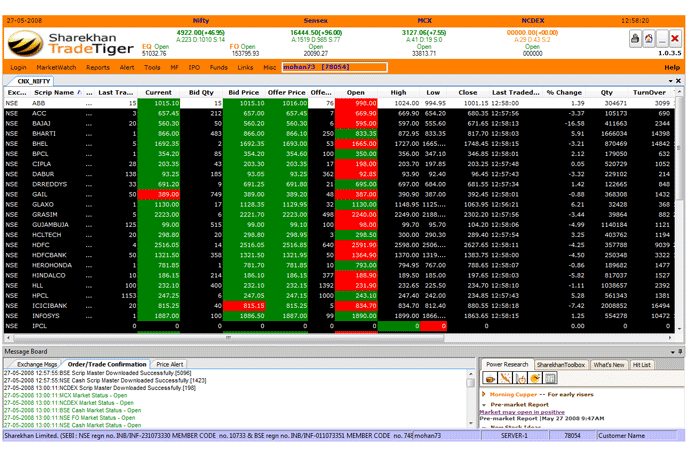
Task: Select the BHARTI scrip row
Action: [339, 134]
